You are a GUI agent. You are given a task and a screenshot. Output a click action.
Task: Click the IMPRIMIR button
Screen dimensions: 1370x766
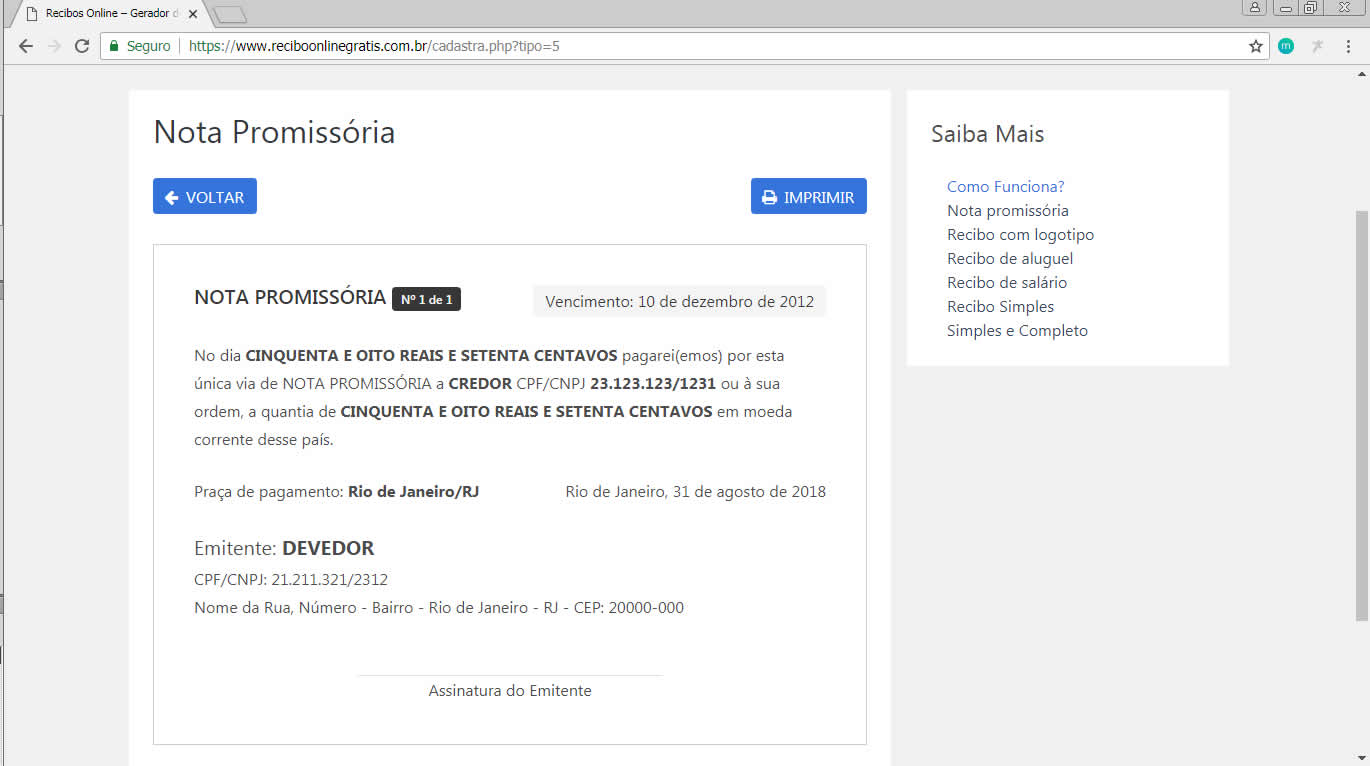pyautogui.click(x=809, y=196)
